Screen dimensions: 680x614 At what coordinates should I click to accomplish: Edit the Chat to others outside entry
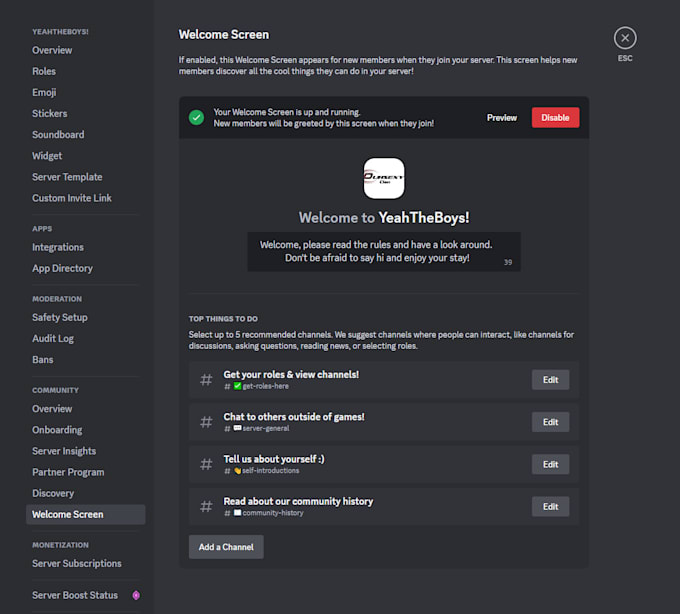(x=551, y=422)
